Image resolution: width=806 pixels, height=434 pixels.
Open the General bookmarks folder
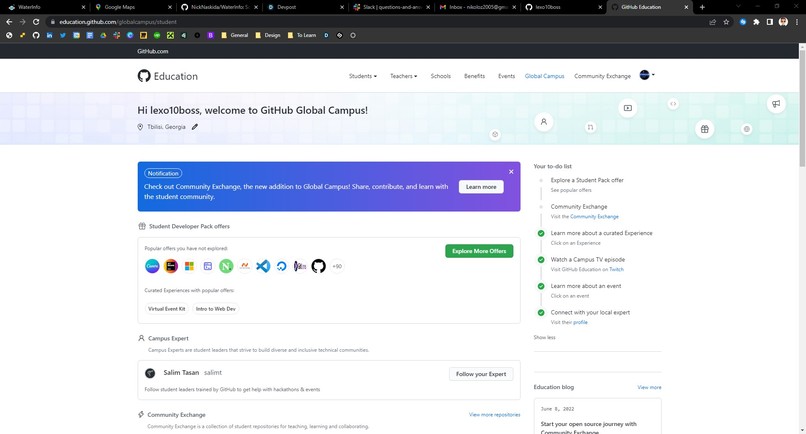[234, 35]
